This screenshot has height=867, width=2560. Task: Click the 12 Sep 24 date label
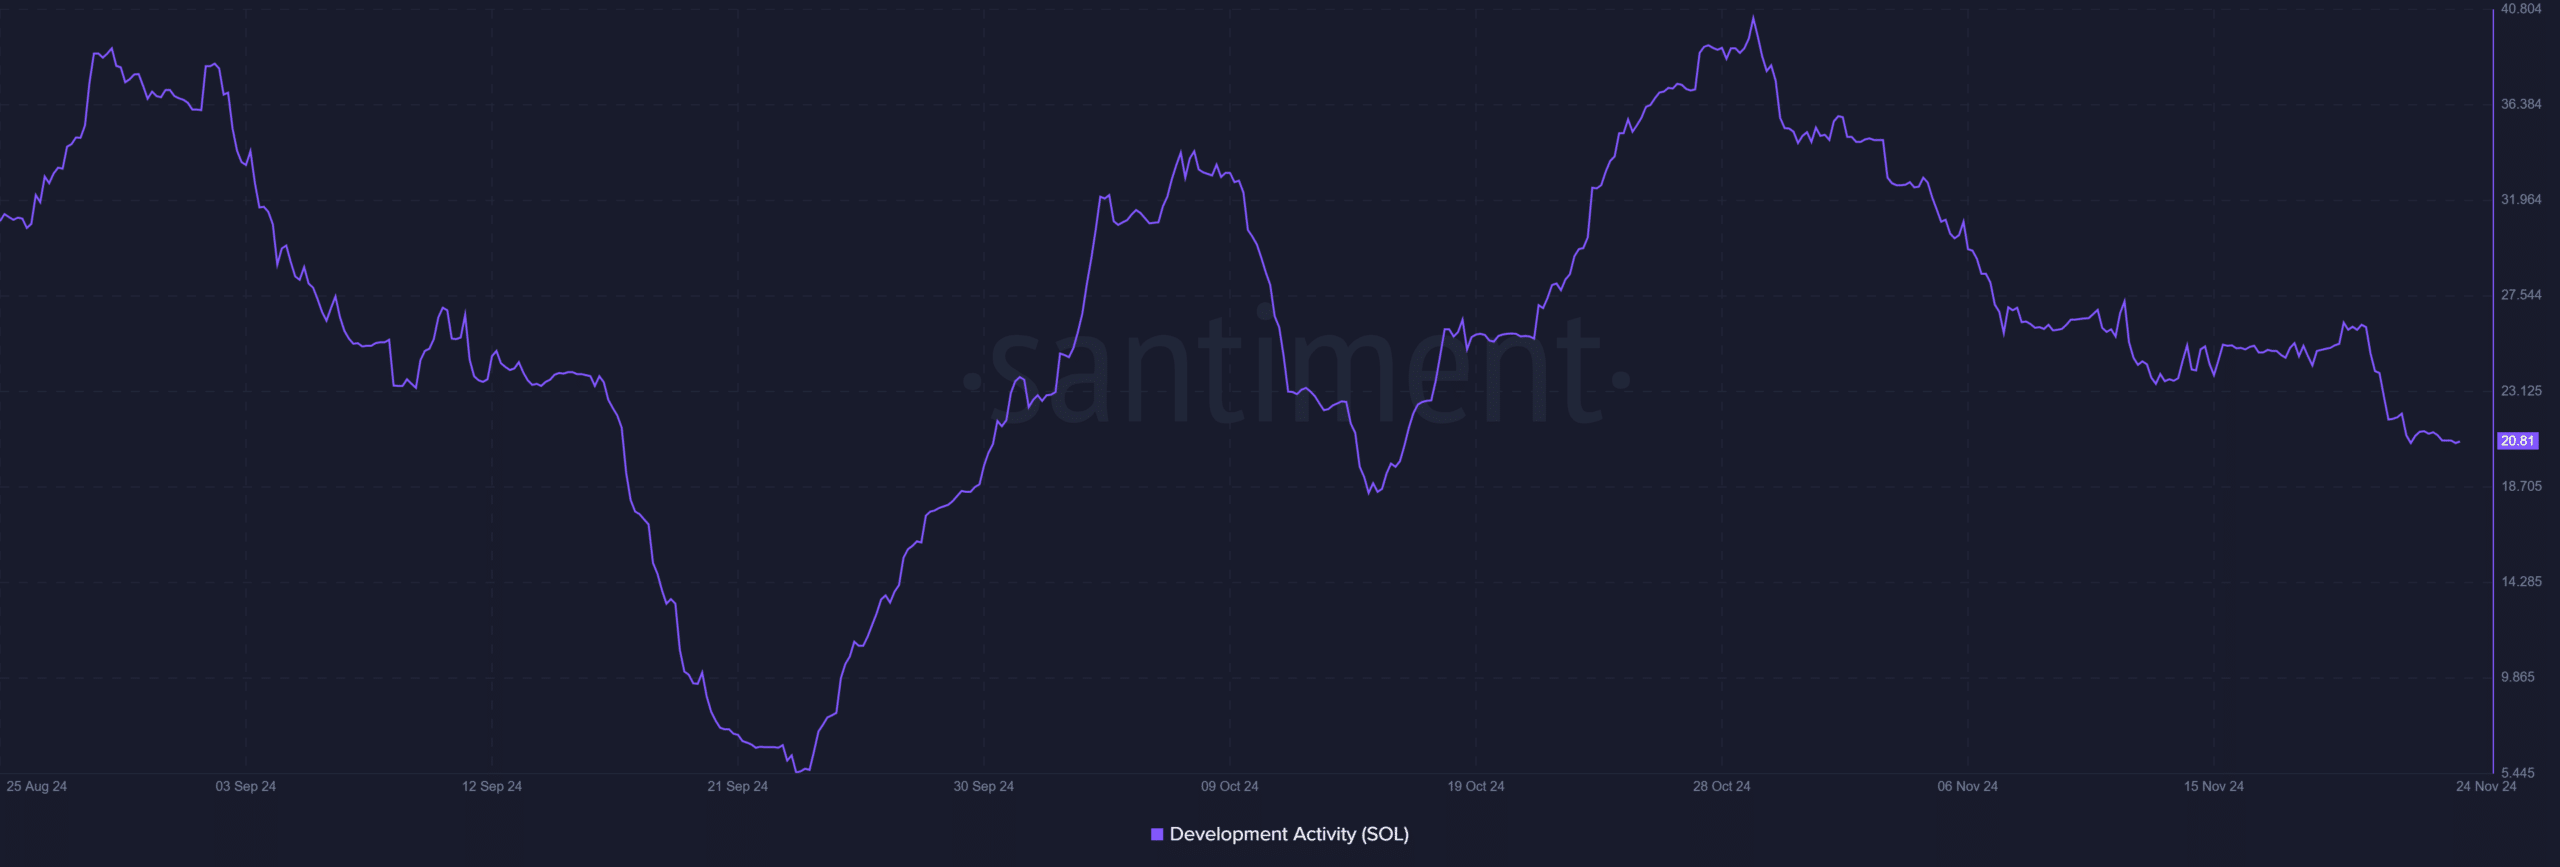click(x=492, y=786)
